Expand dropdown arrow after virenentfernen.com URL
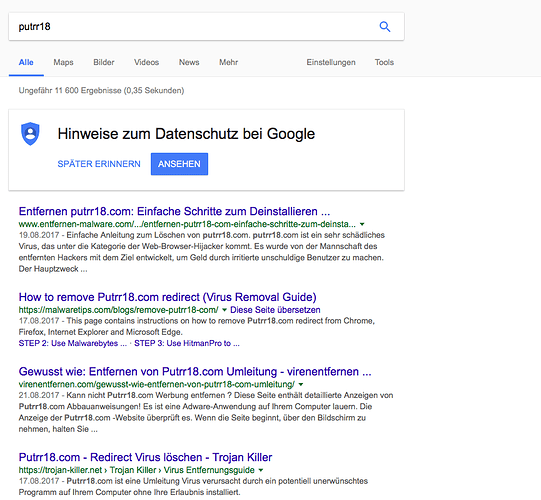541x500 pixels. 301,384
